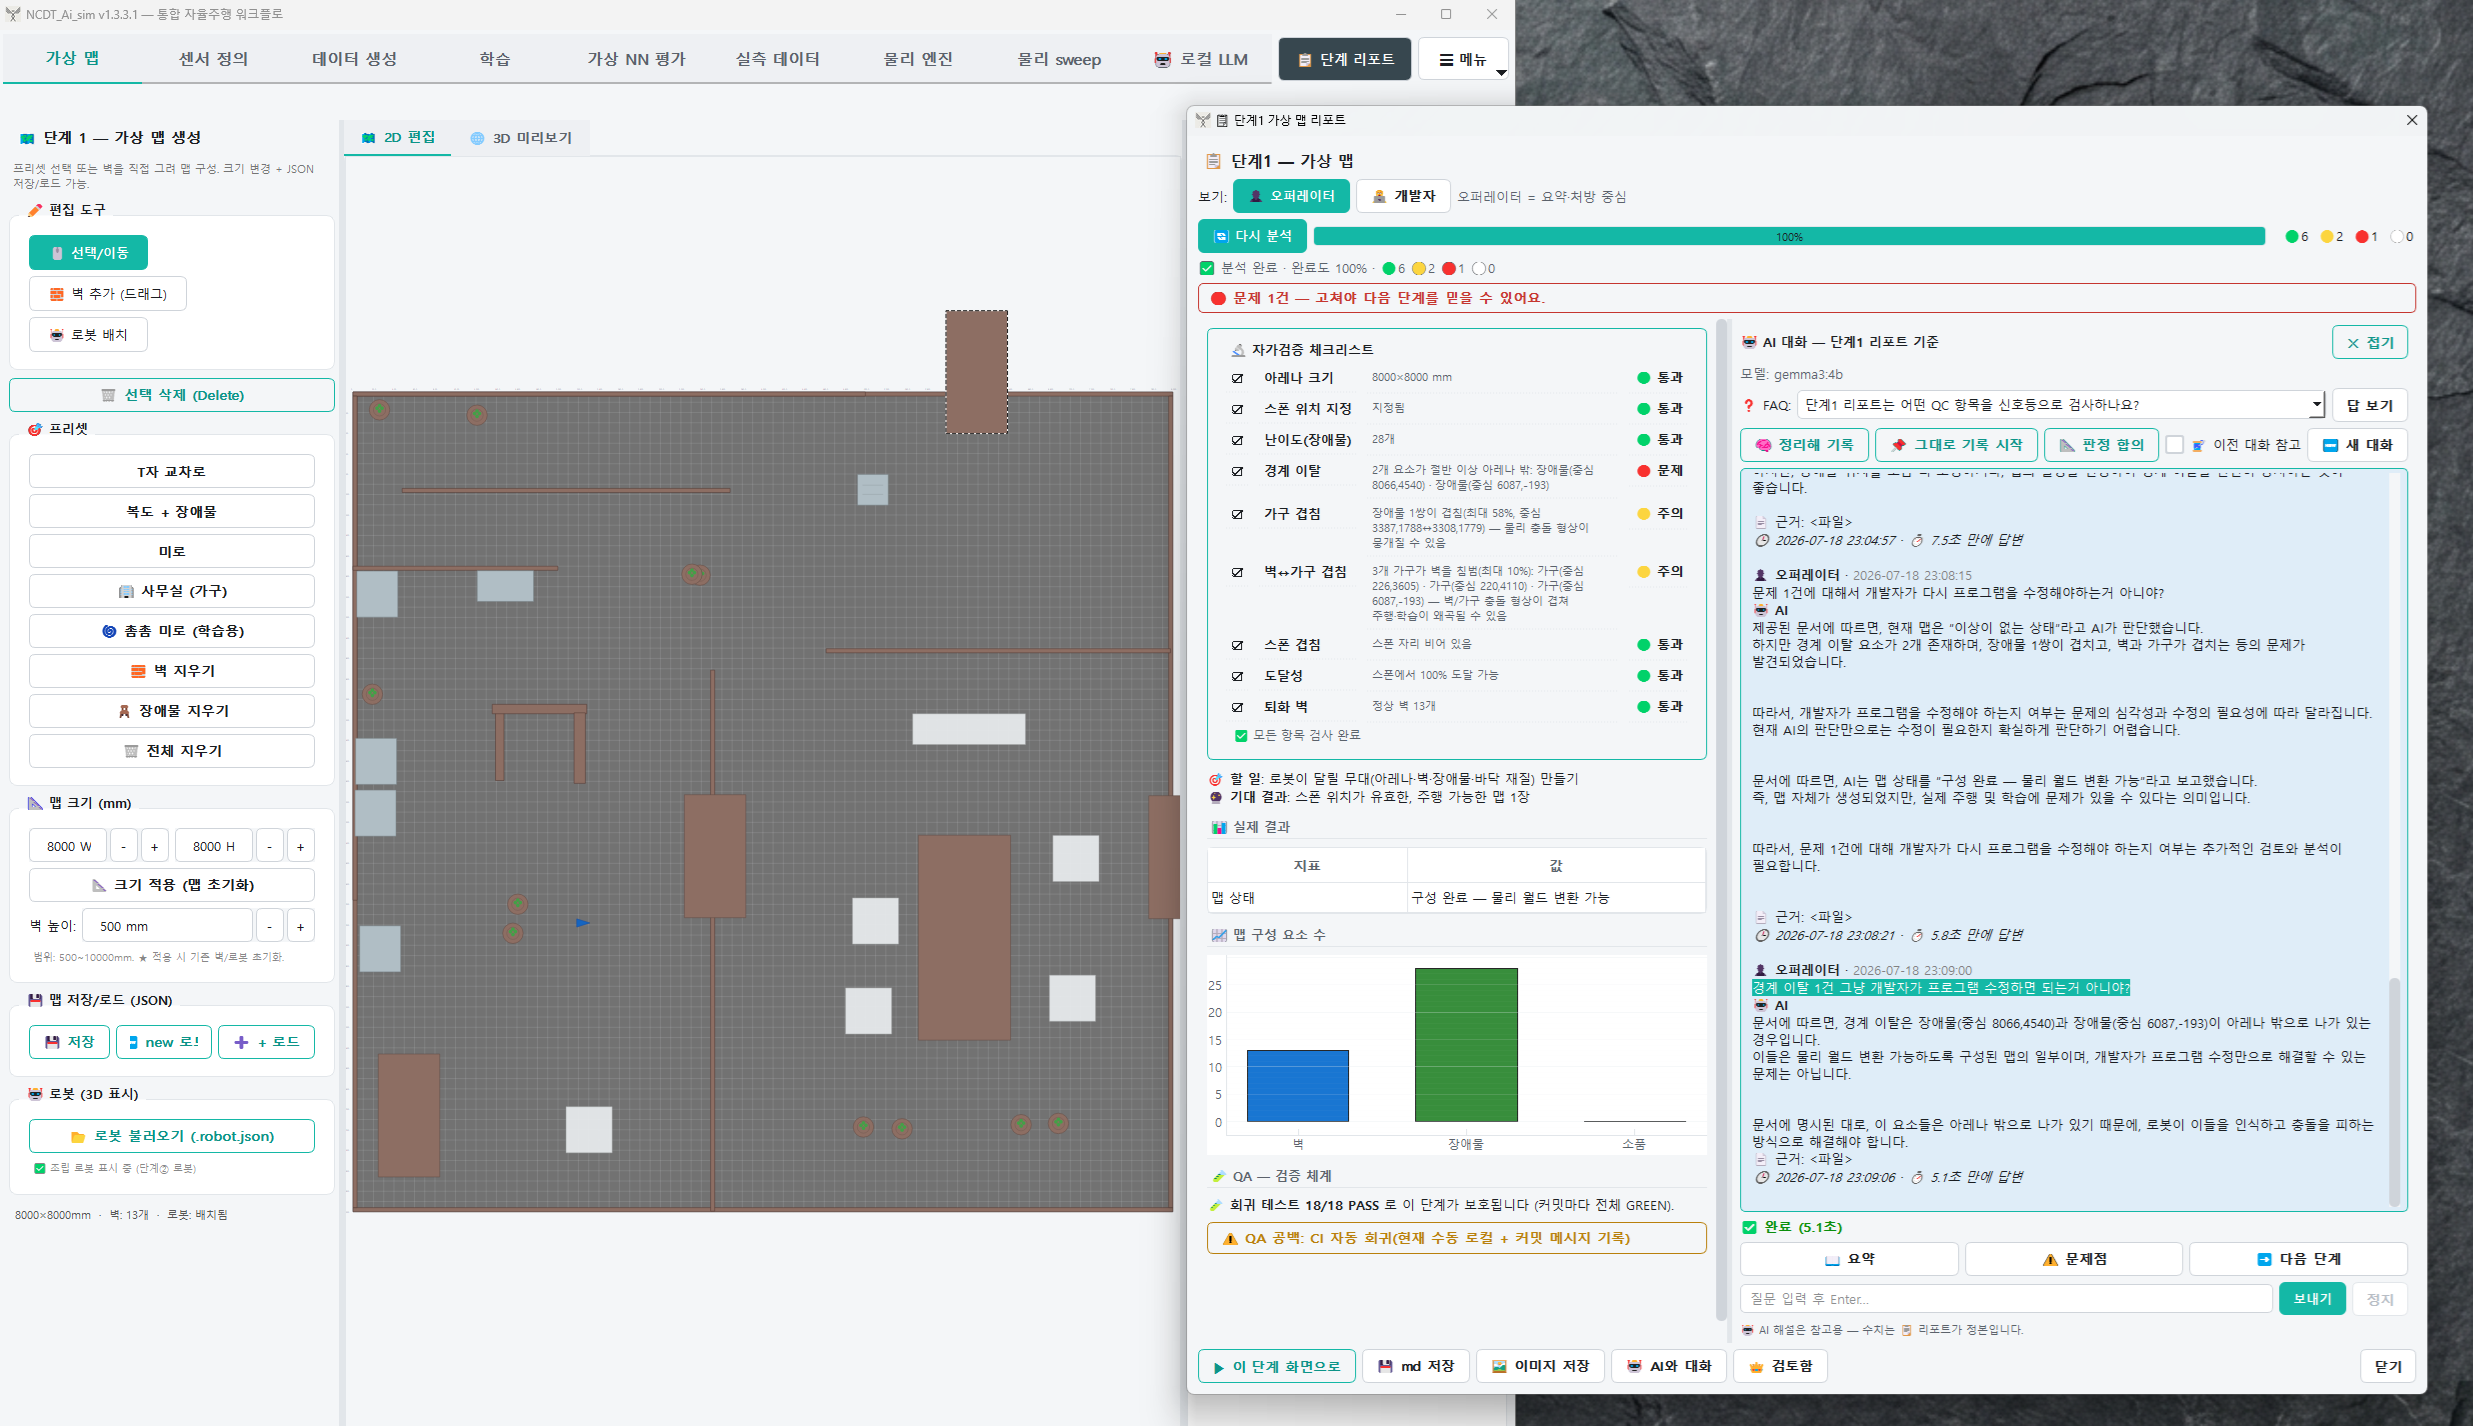This screenshot has width=2473, height=1426.
Task: Click the 답 보기 button
Action: pos(2370,405)
